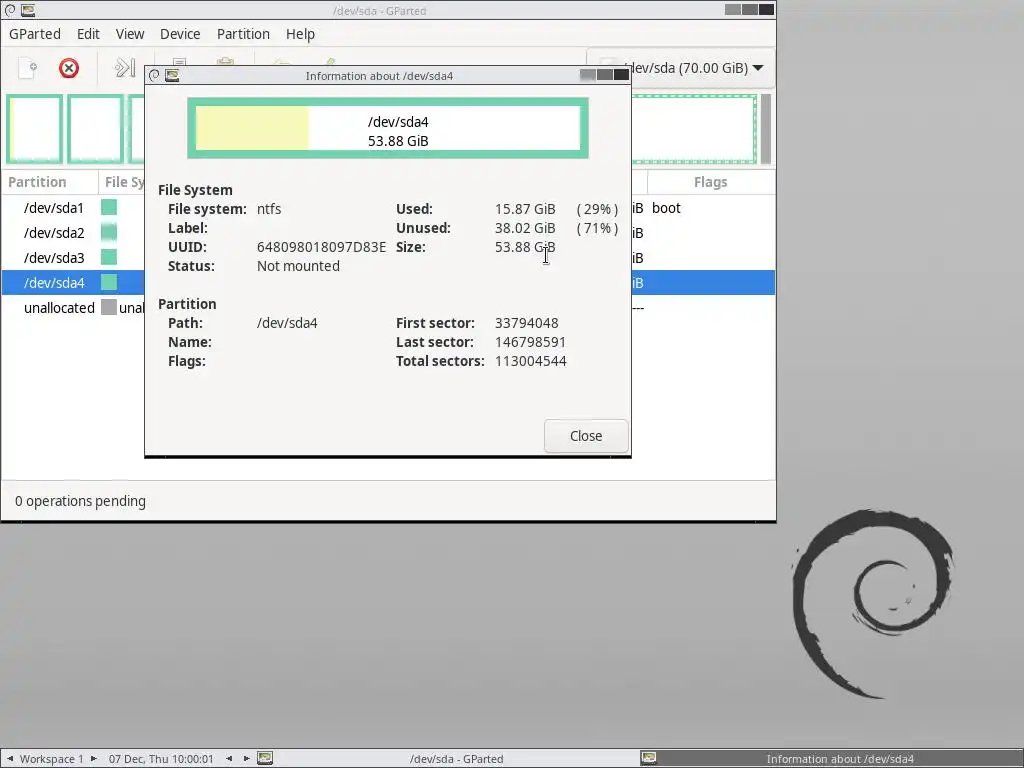Open the Device menu
The width and height of the screenshot is (1024, 768).
point(180,34)
